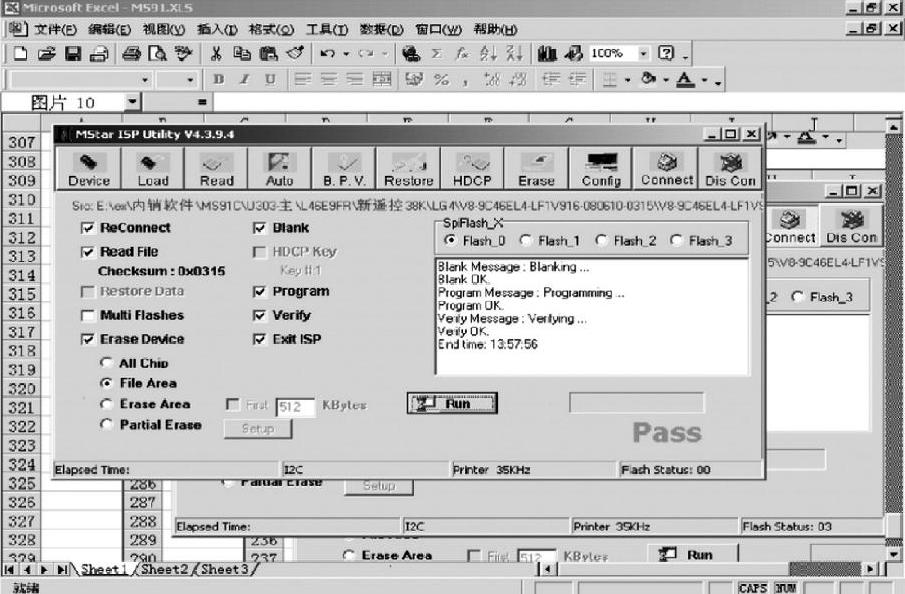Viewport: 905px width, 594px height.
Task: Toggle the Verify checkbox
Action: click(260, 315)
